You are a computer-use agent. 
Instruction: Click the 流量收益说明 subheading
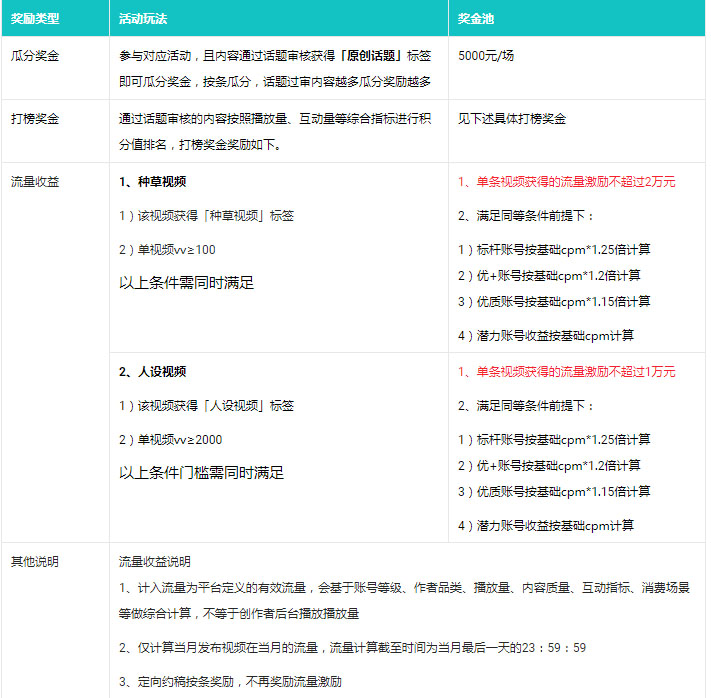[x=155, y=562]
